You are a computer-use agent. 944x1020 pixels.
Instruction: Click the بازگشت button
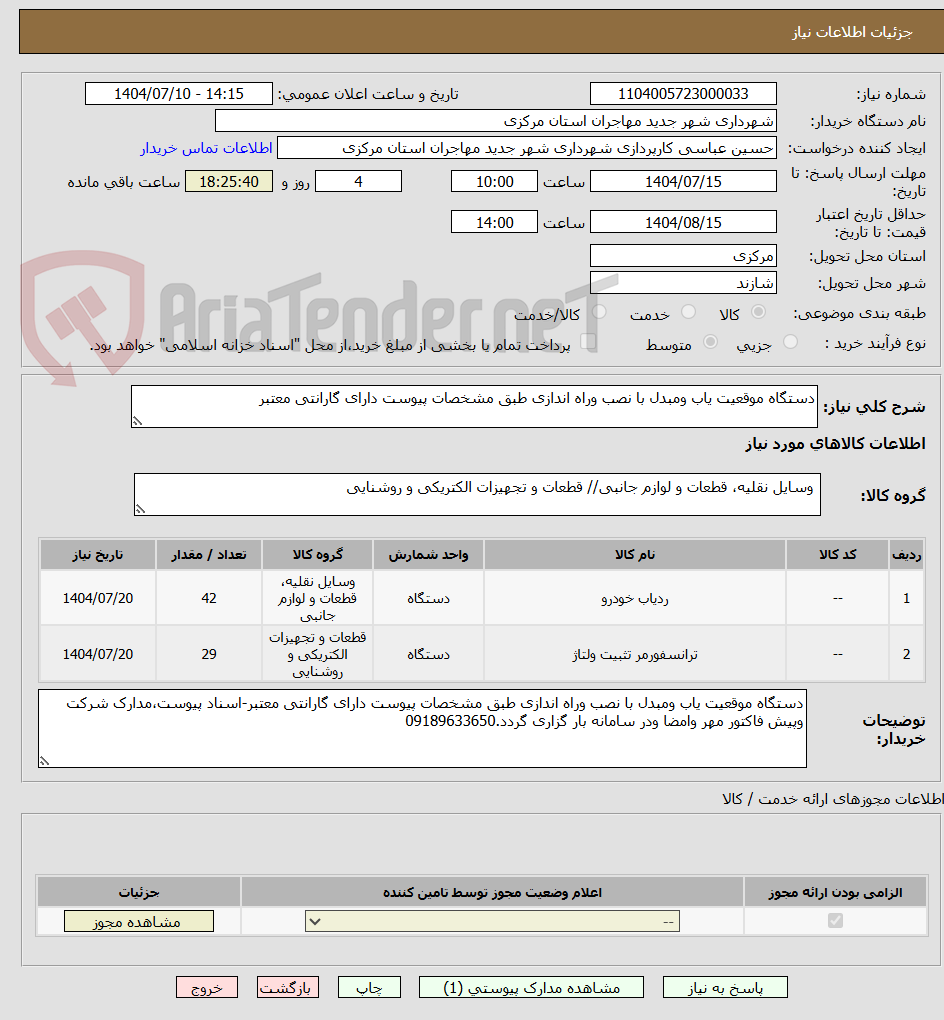(x=288, y=987)
